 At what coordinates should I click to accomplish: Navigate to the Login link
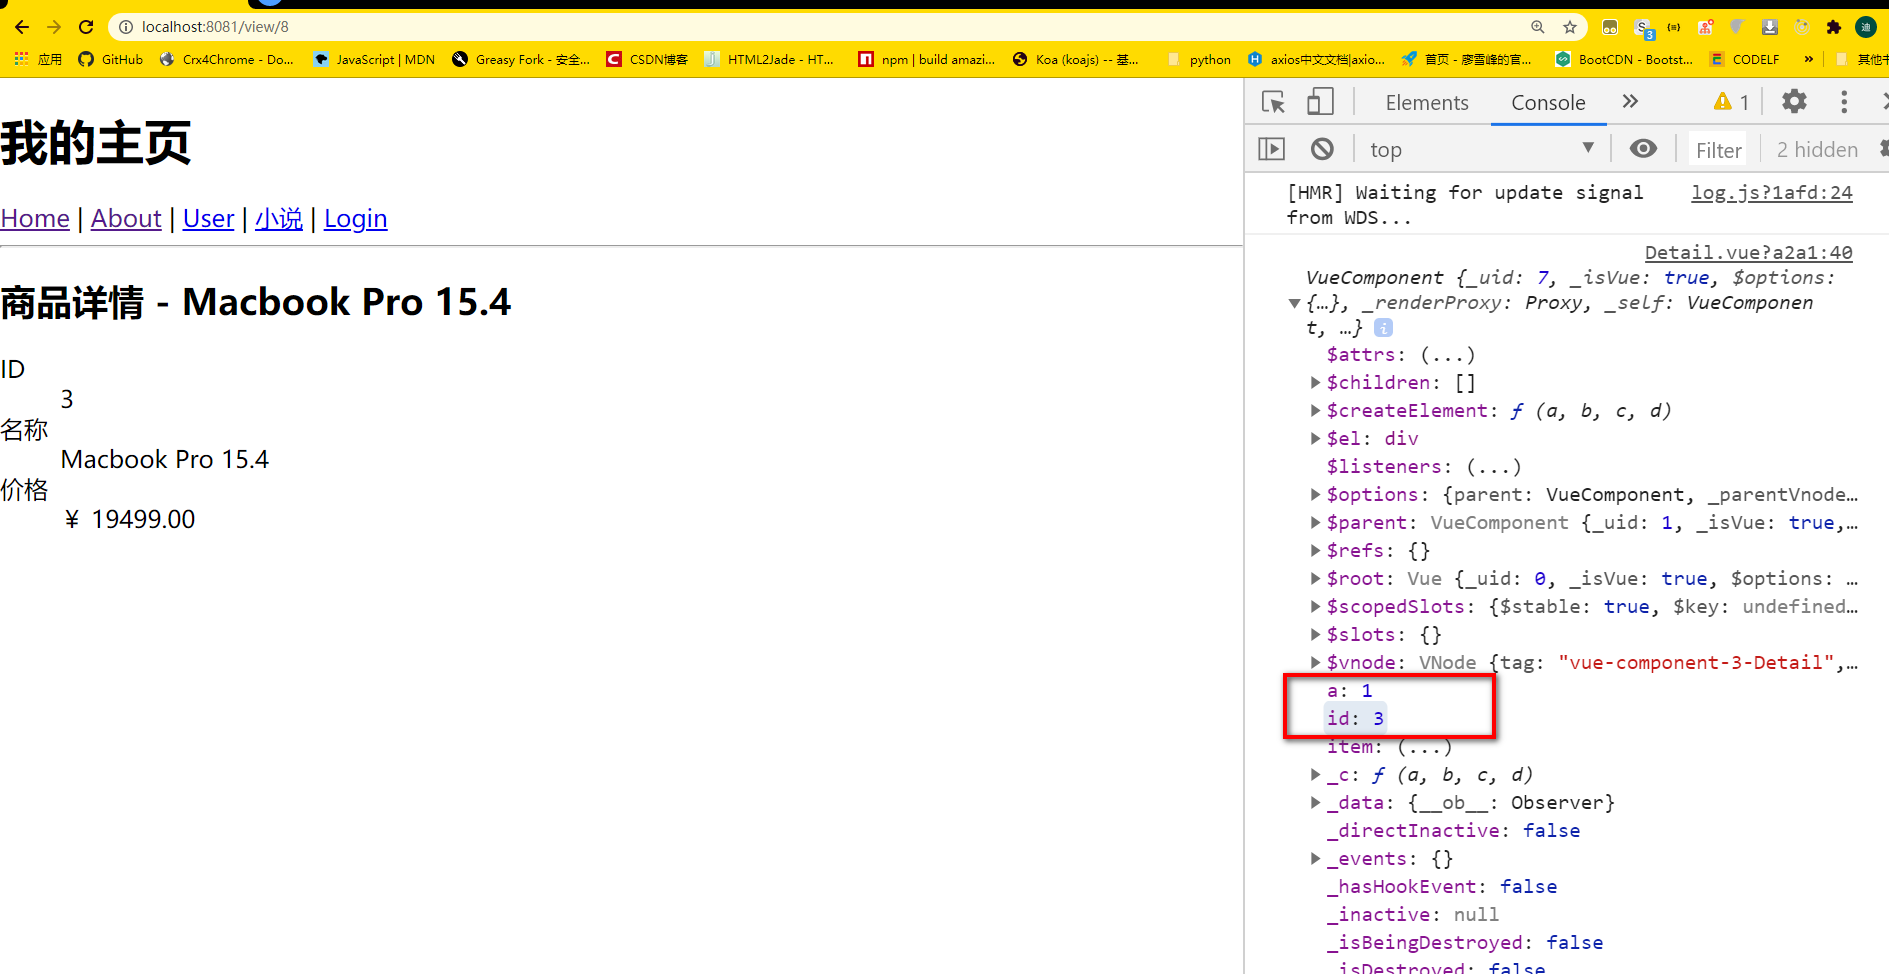(x=355, y=218)
